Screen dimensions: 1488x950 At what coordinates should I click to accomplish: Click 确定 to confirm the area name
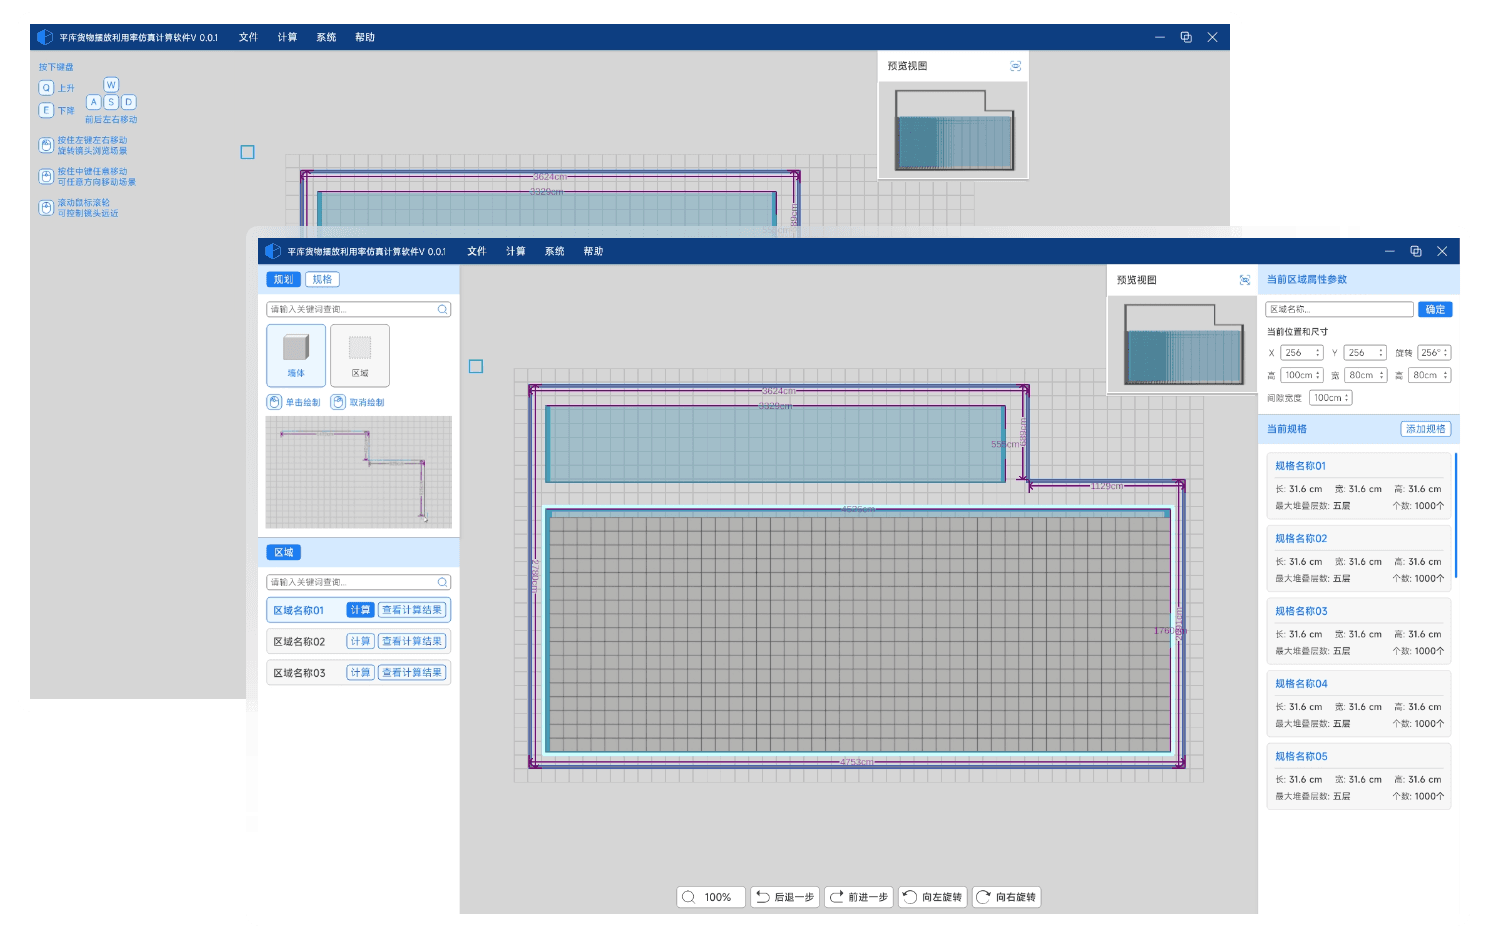pos(1435,310)
